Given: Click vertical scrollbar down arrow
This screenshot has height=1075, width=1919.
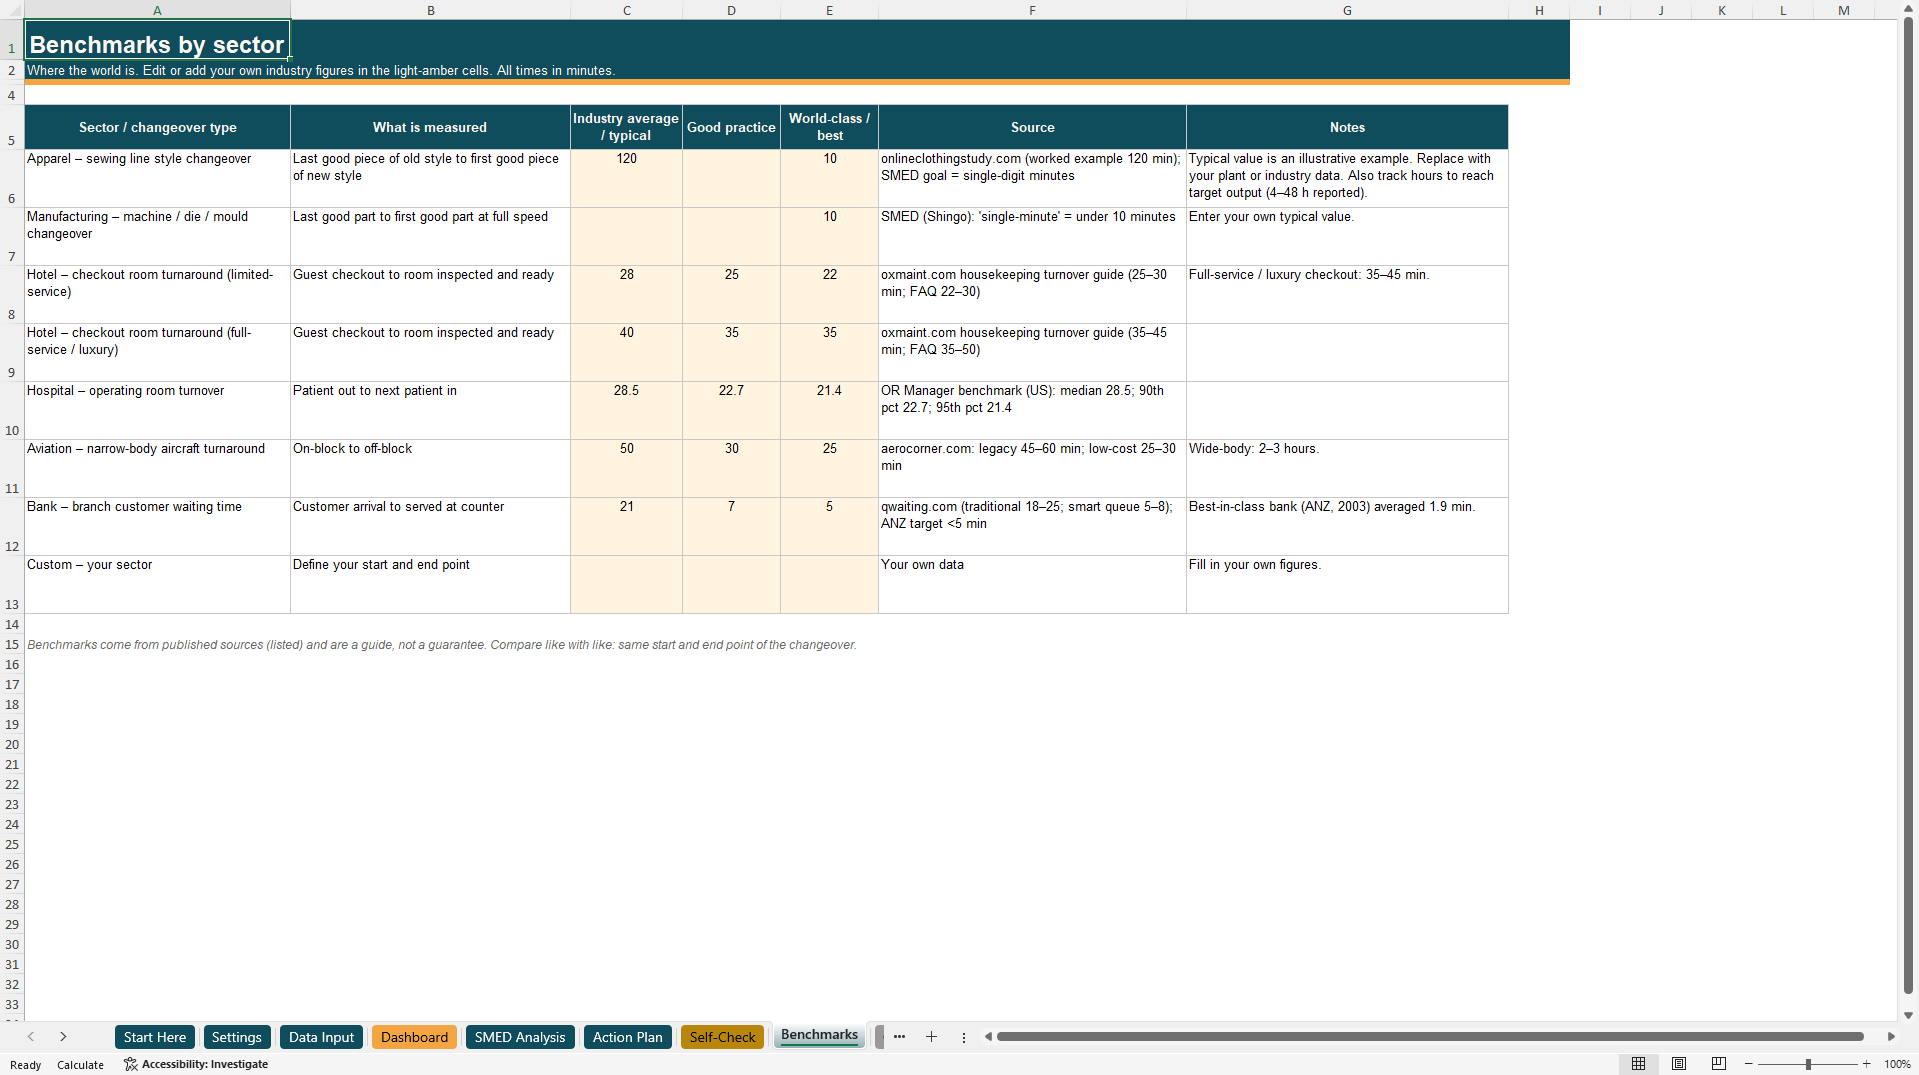Looking at the screenshot, I should pyautogui.click(x=1908, y=1015).
